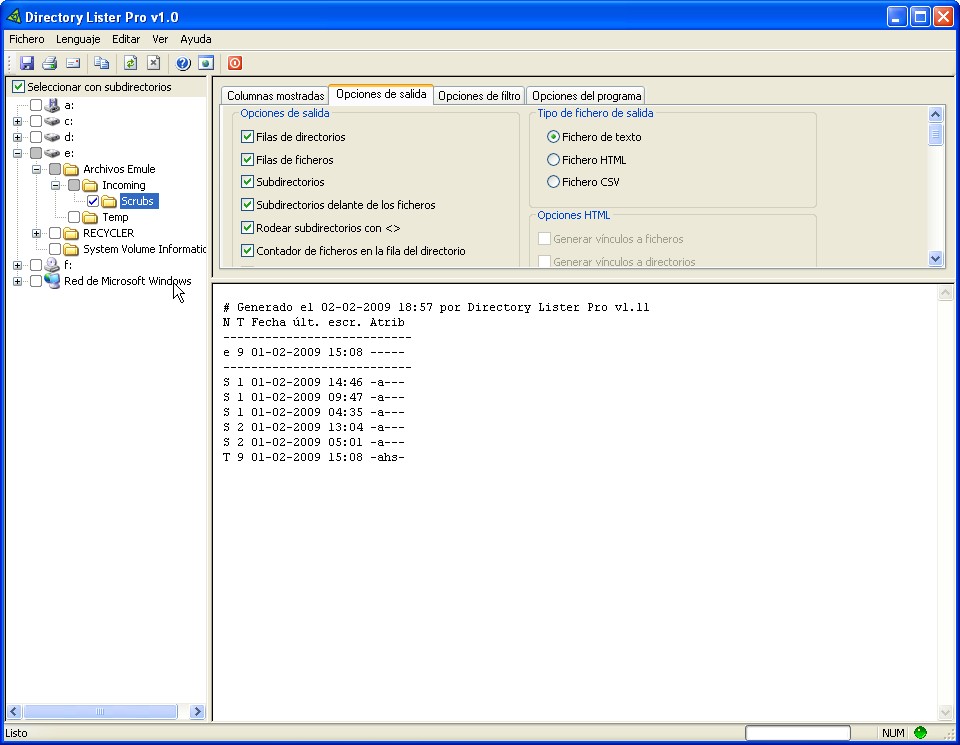Collapse the Incoming folder

55,185
